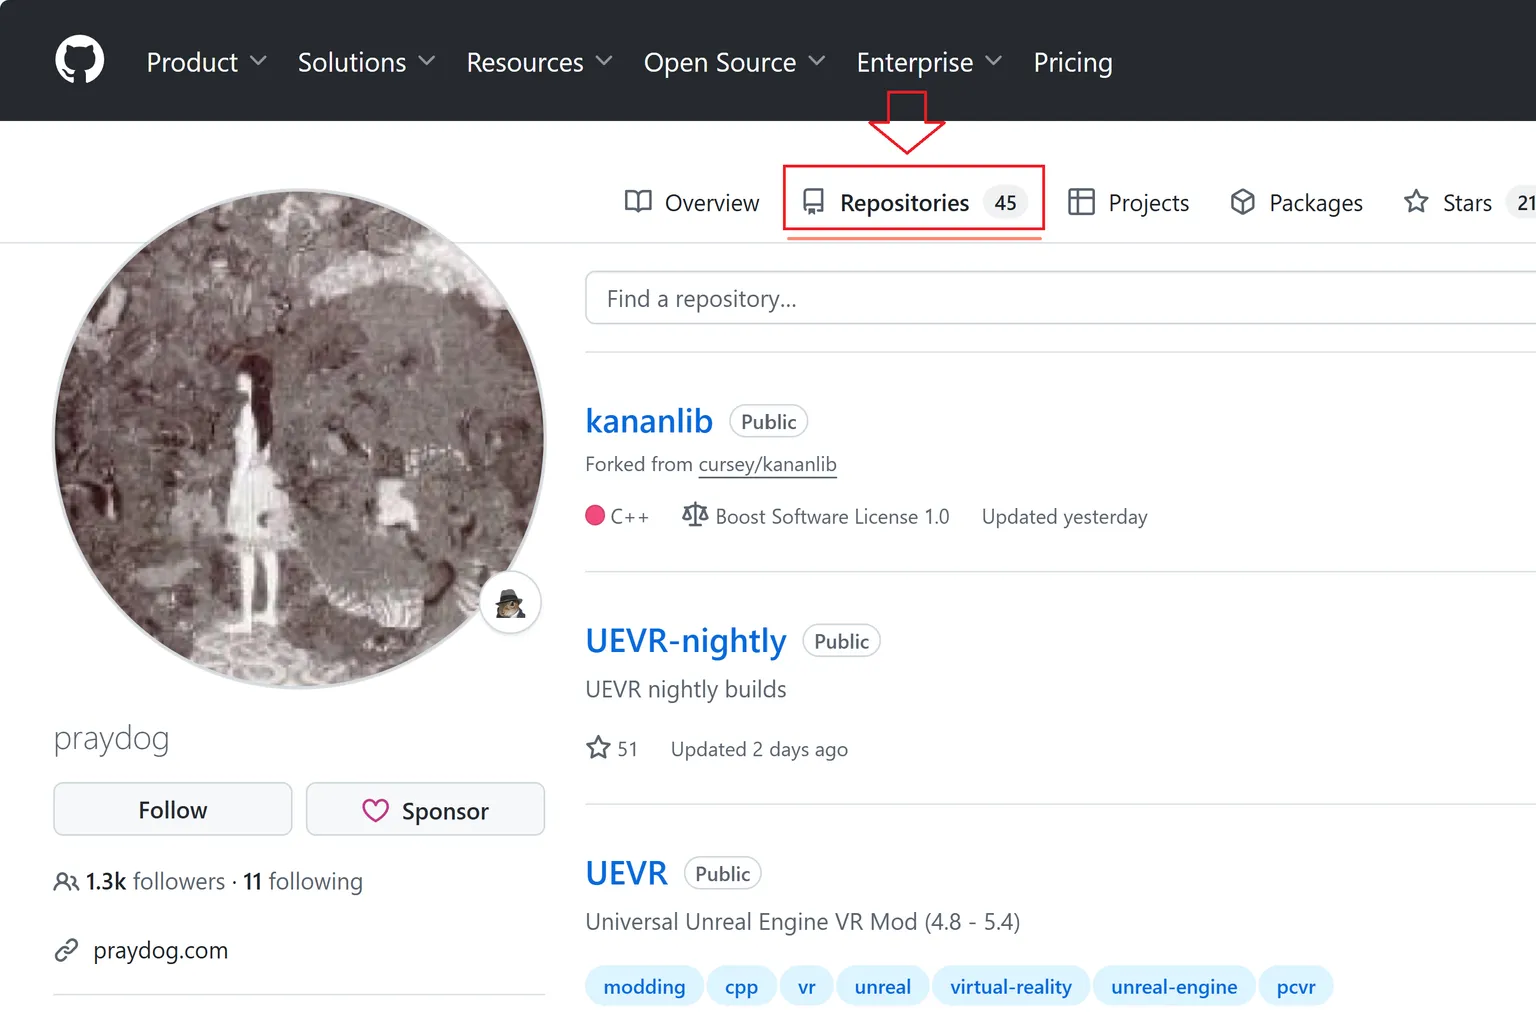Switch to the Packages tab
The image size is (1536, 1024).
click(x=1297, y=203)
